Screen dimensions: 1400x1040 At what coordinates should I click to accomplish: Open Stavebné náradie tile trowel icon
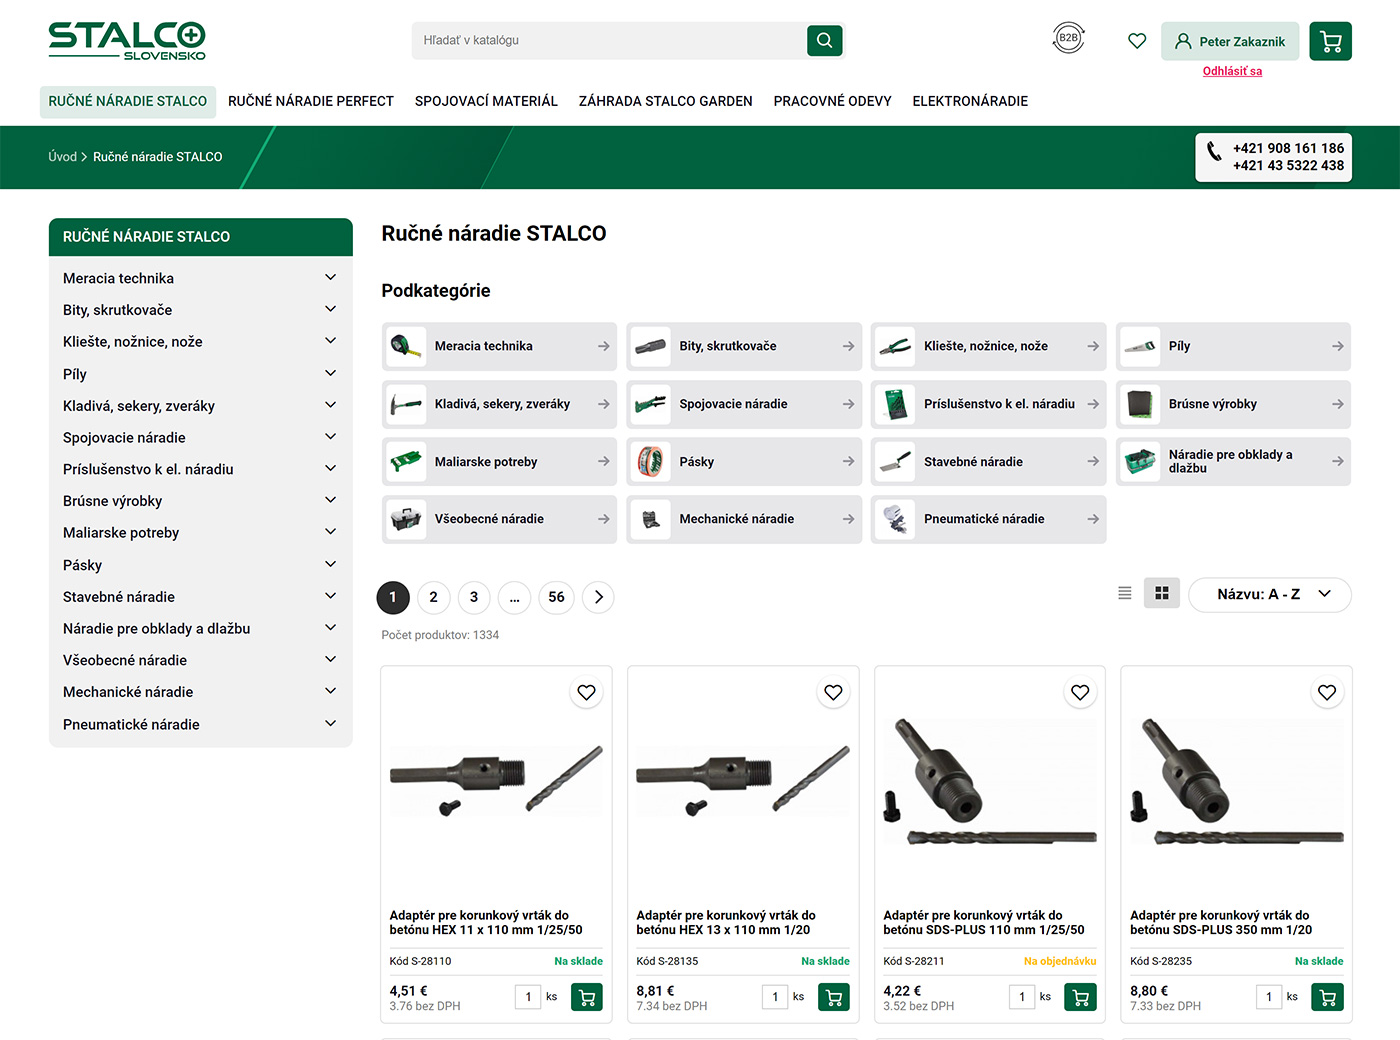coord(895,461)
